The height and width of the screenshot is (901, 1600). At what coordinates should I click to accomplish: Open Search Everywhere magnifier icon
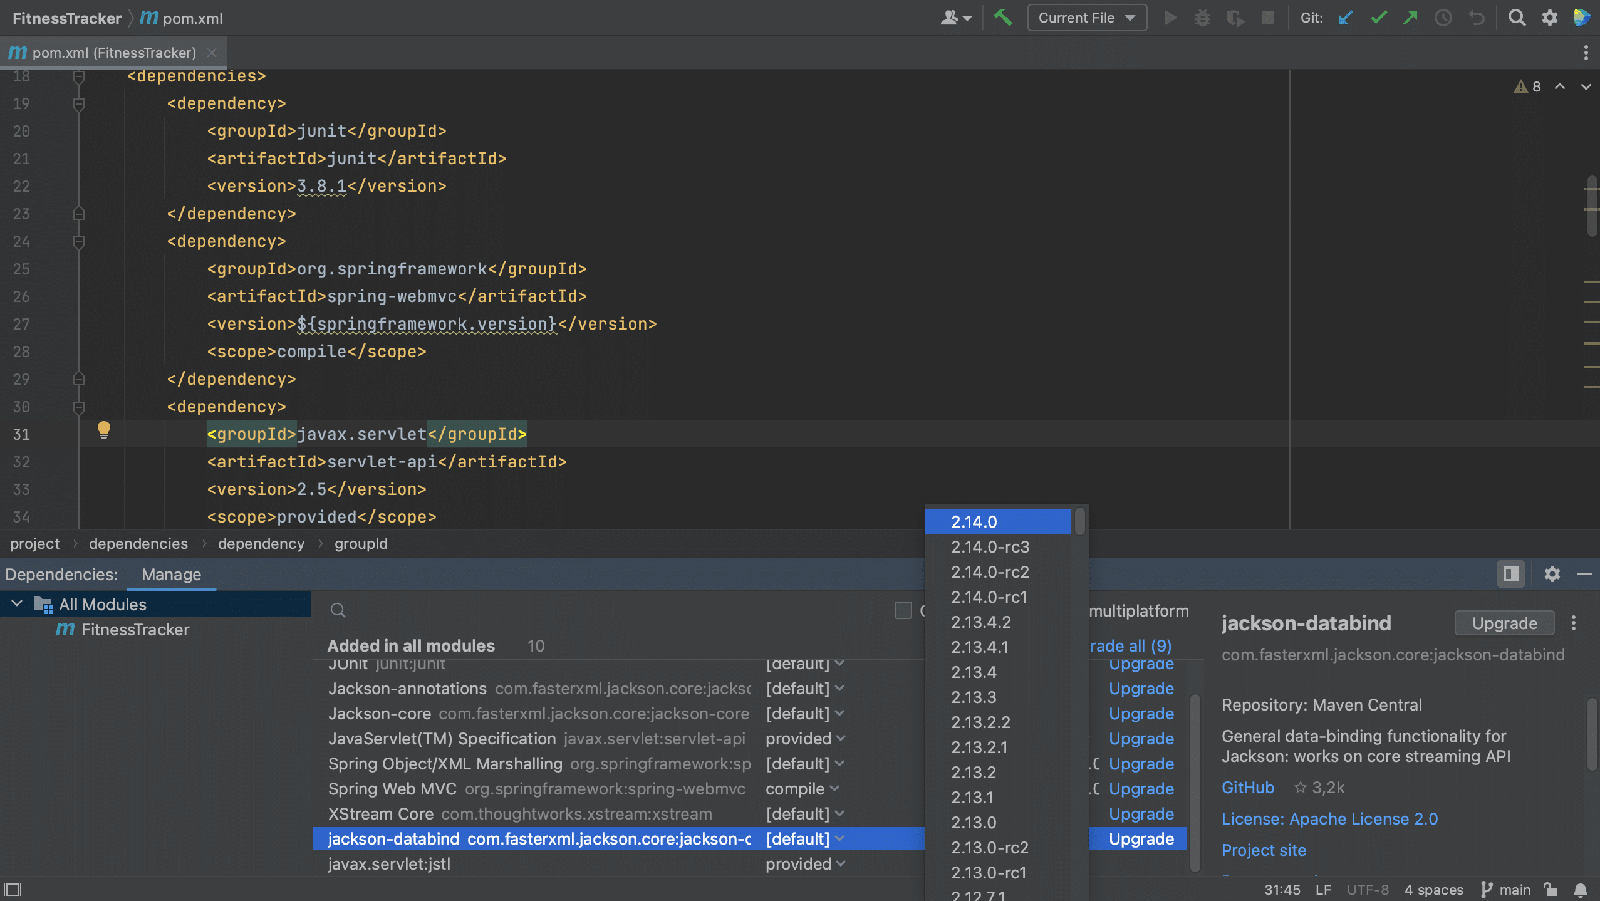point(1517,18)
